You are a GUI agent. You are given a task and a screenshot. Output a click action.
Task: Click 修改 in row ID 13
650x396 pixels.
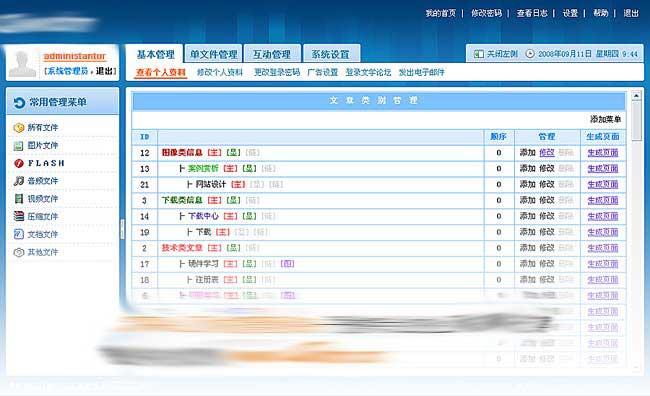[546, 169]
